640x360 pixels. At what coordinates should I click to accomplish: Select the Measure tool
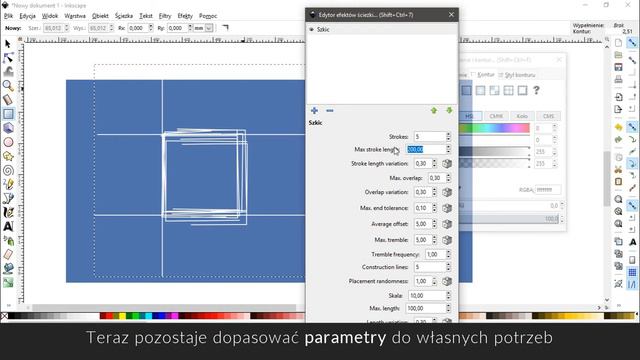(8, 100)
